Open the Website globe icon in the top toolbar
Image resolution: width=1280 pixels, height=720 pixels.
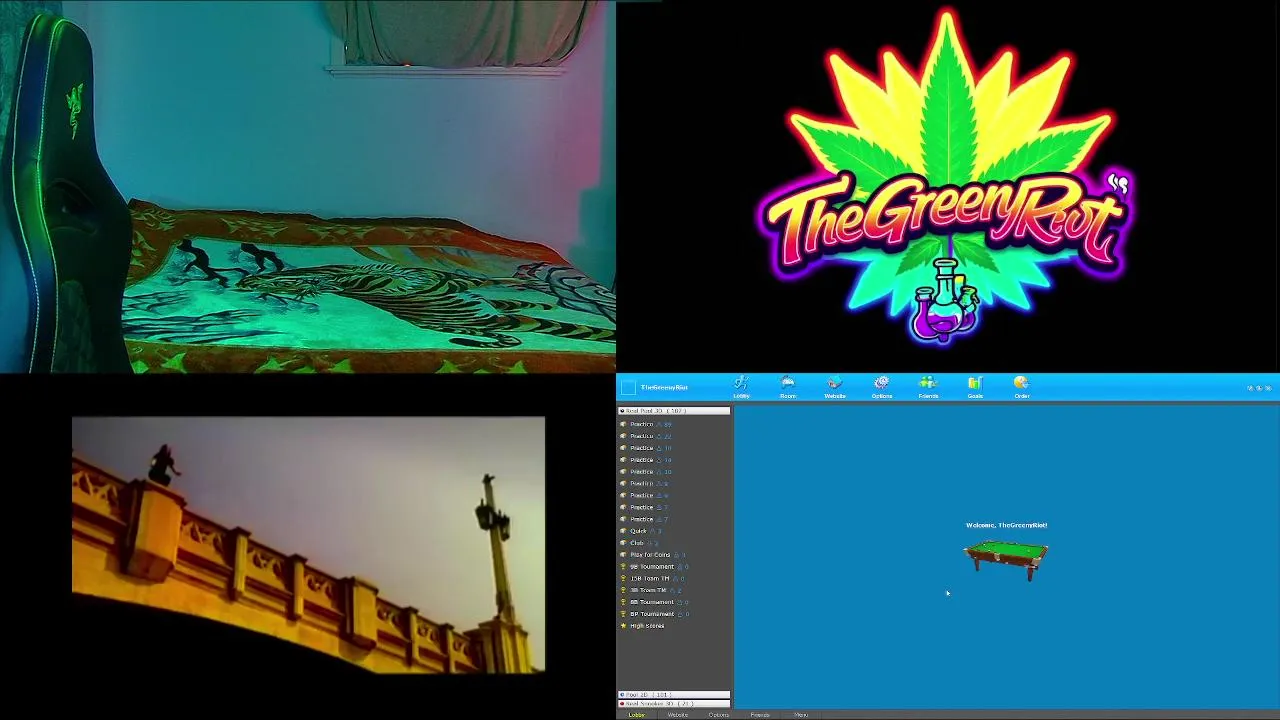(835, 387)
